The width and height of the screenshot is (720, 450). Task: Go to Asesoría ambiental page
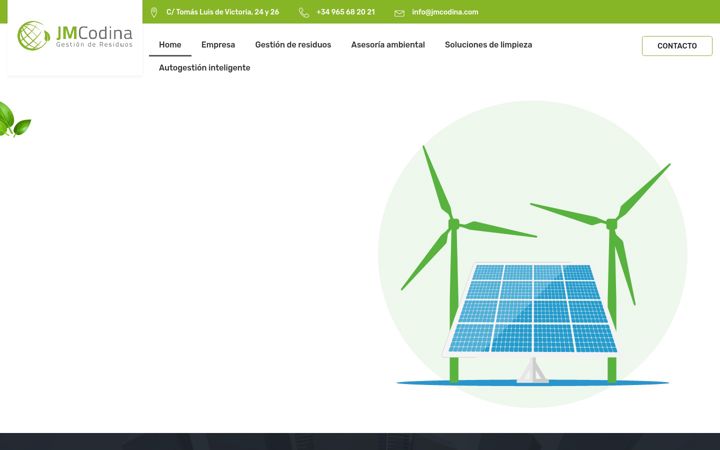tap(388, 45)
